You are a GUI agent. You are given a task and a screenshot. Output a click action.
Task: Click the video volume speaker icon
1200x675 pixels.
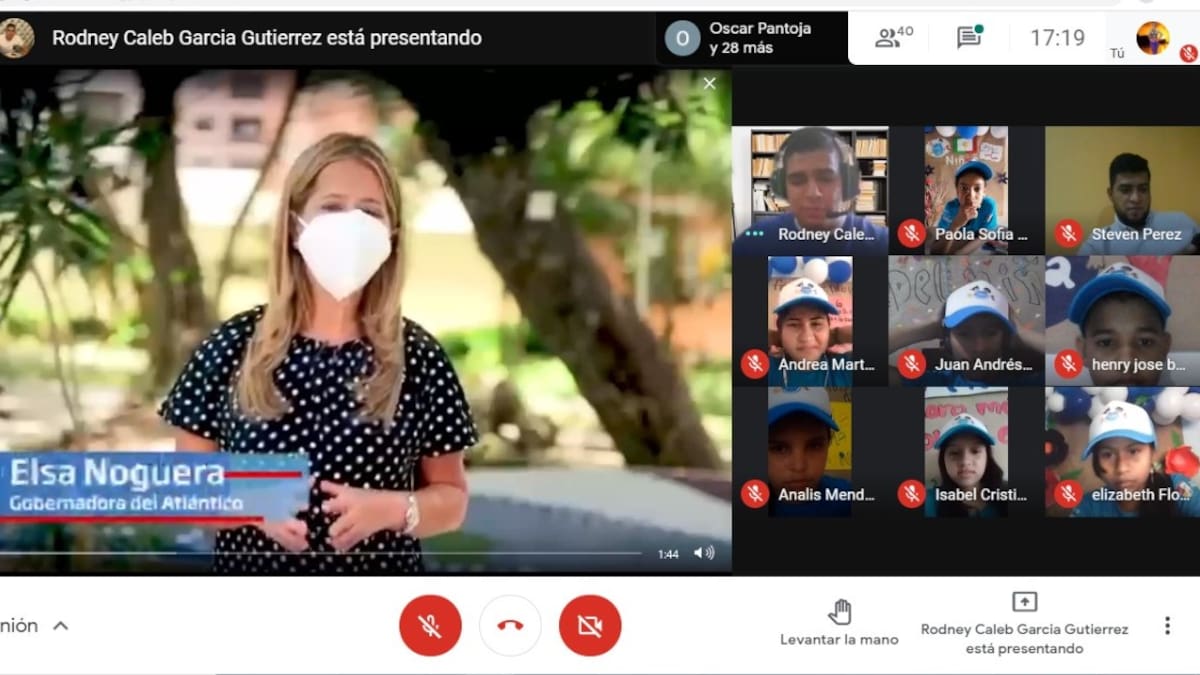point(704,553)
